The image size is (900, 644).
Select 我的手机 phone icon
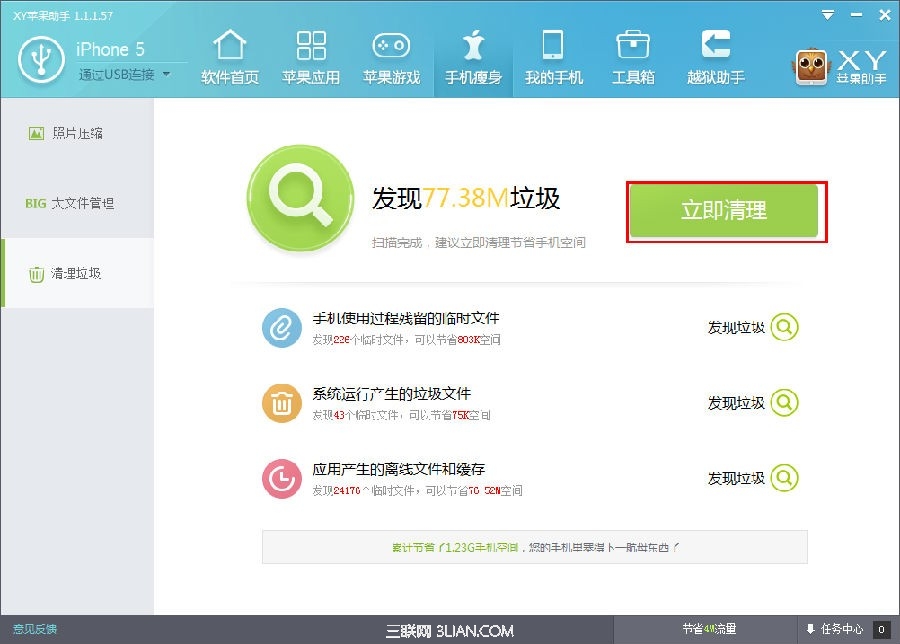[x=553, y=57]
